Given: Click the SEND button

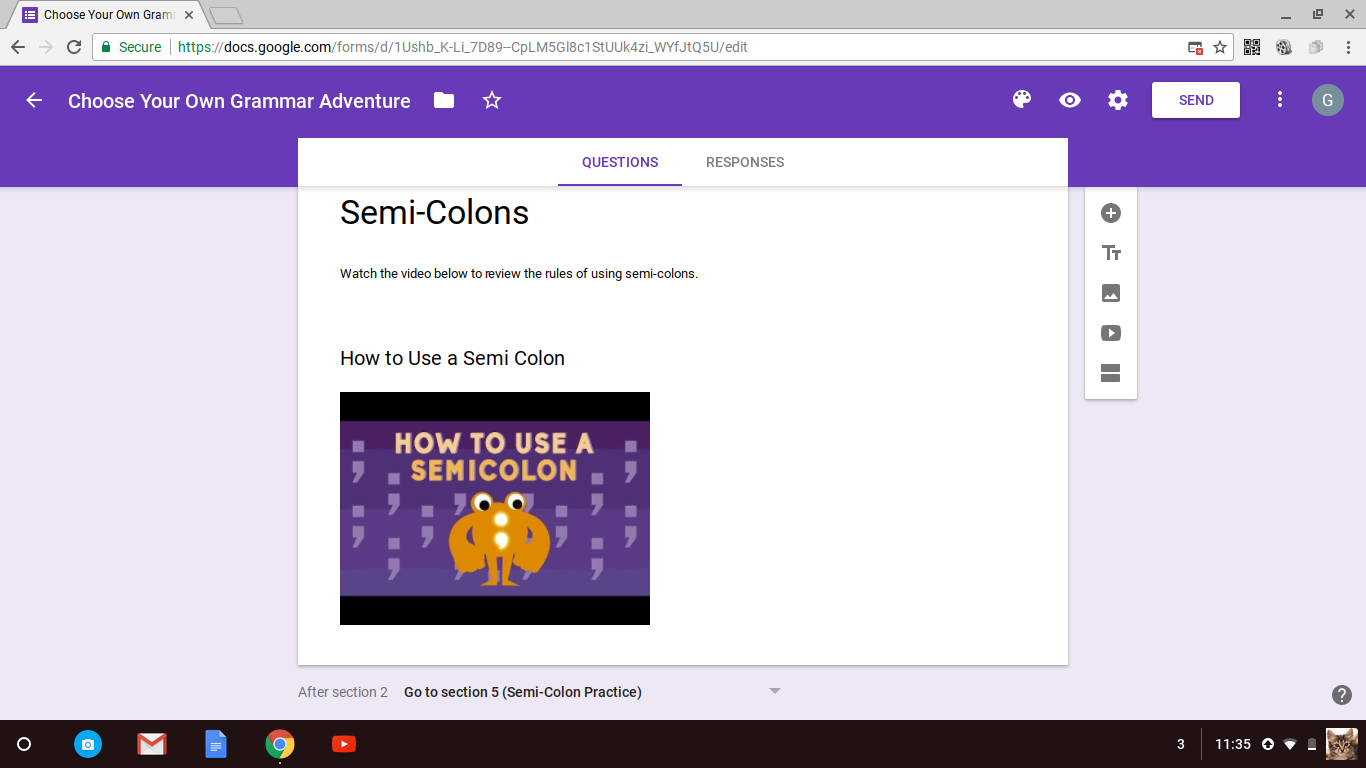Looking at the screenshot, I should pyautogui.click(x=1196, y=100).
